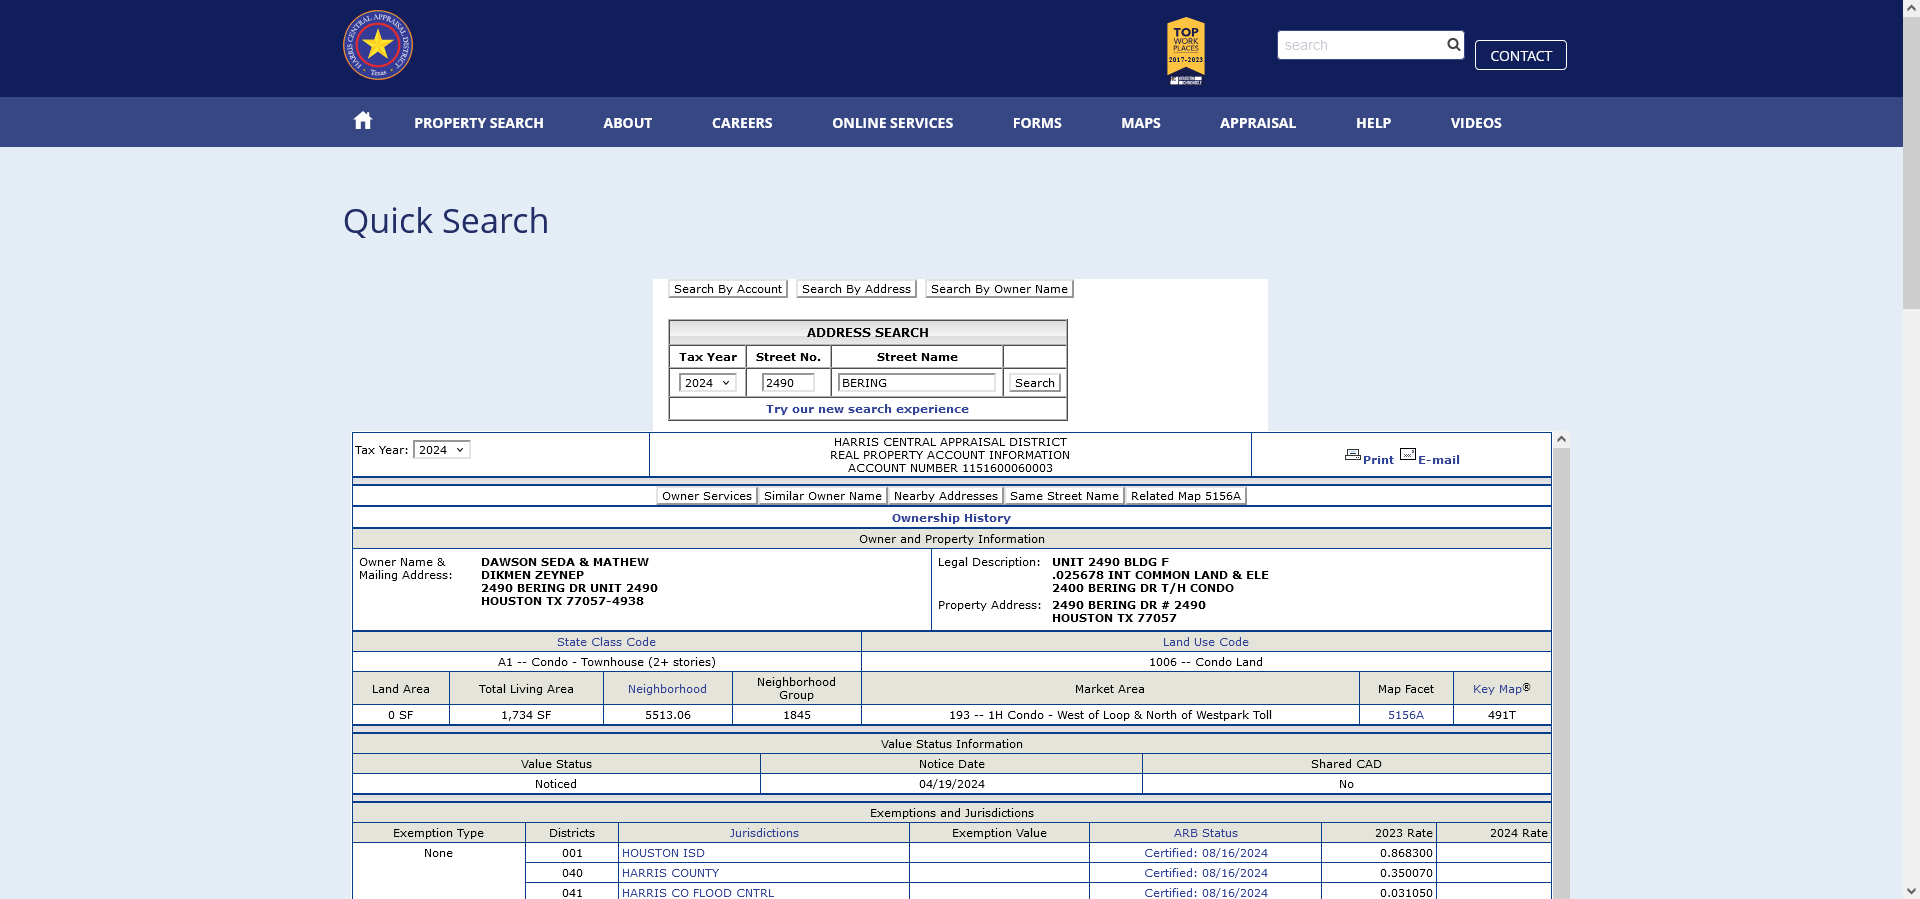Open Harris County Certified 08/16/2024 link
1920x899 pixels.
1205,873
